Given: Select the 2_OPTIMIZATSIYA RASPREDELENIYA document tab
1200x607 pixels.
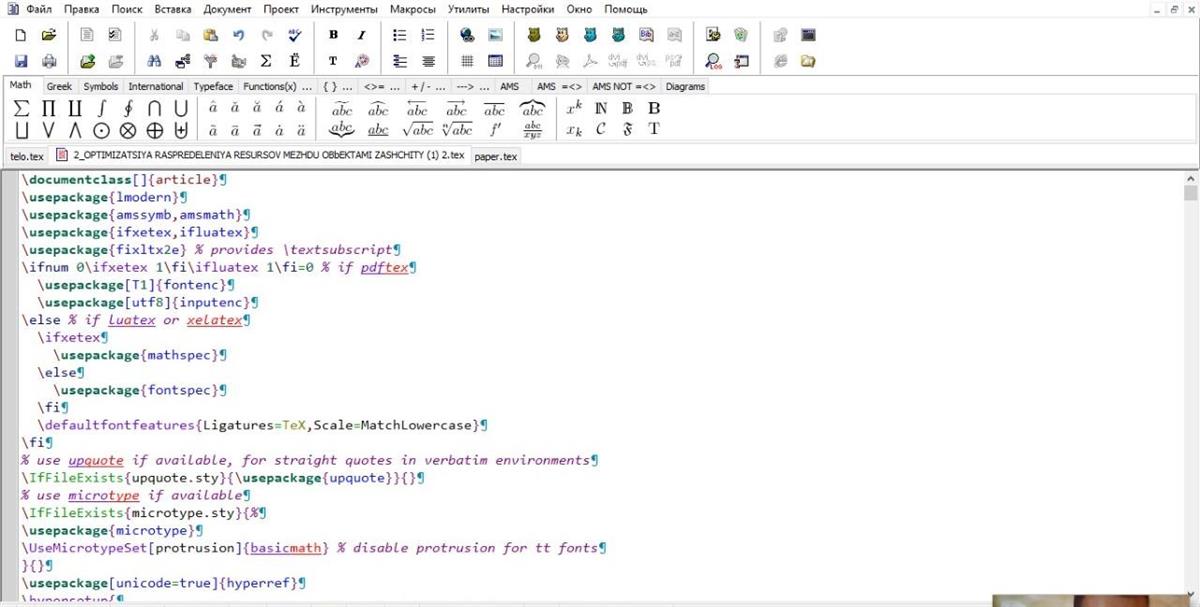Looking at the screenshot, I should click(x=260, y=155).
